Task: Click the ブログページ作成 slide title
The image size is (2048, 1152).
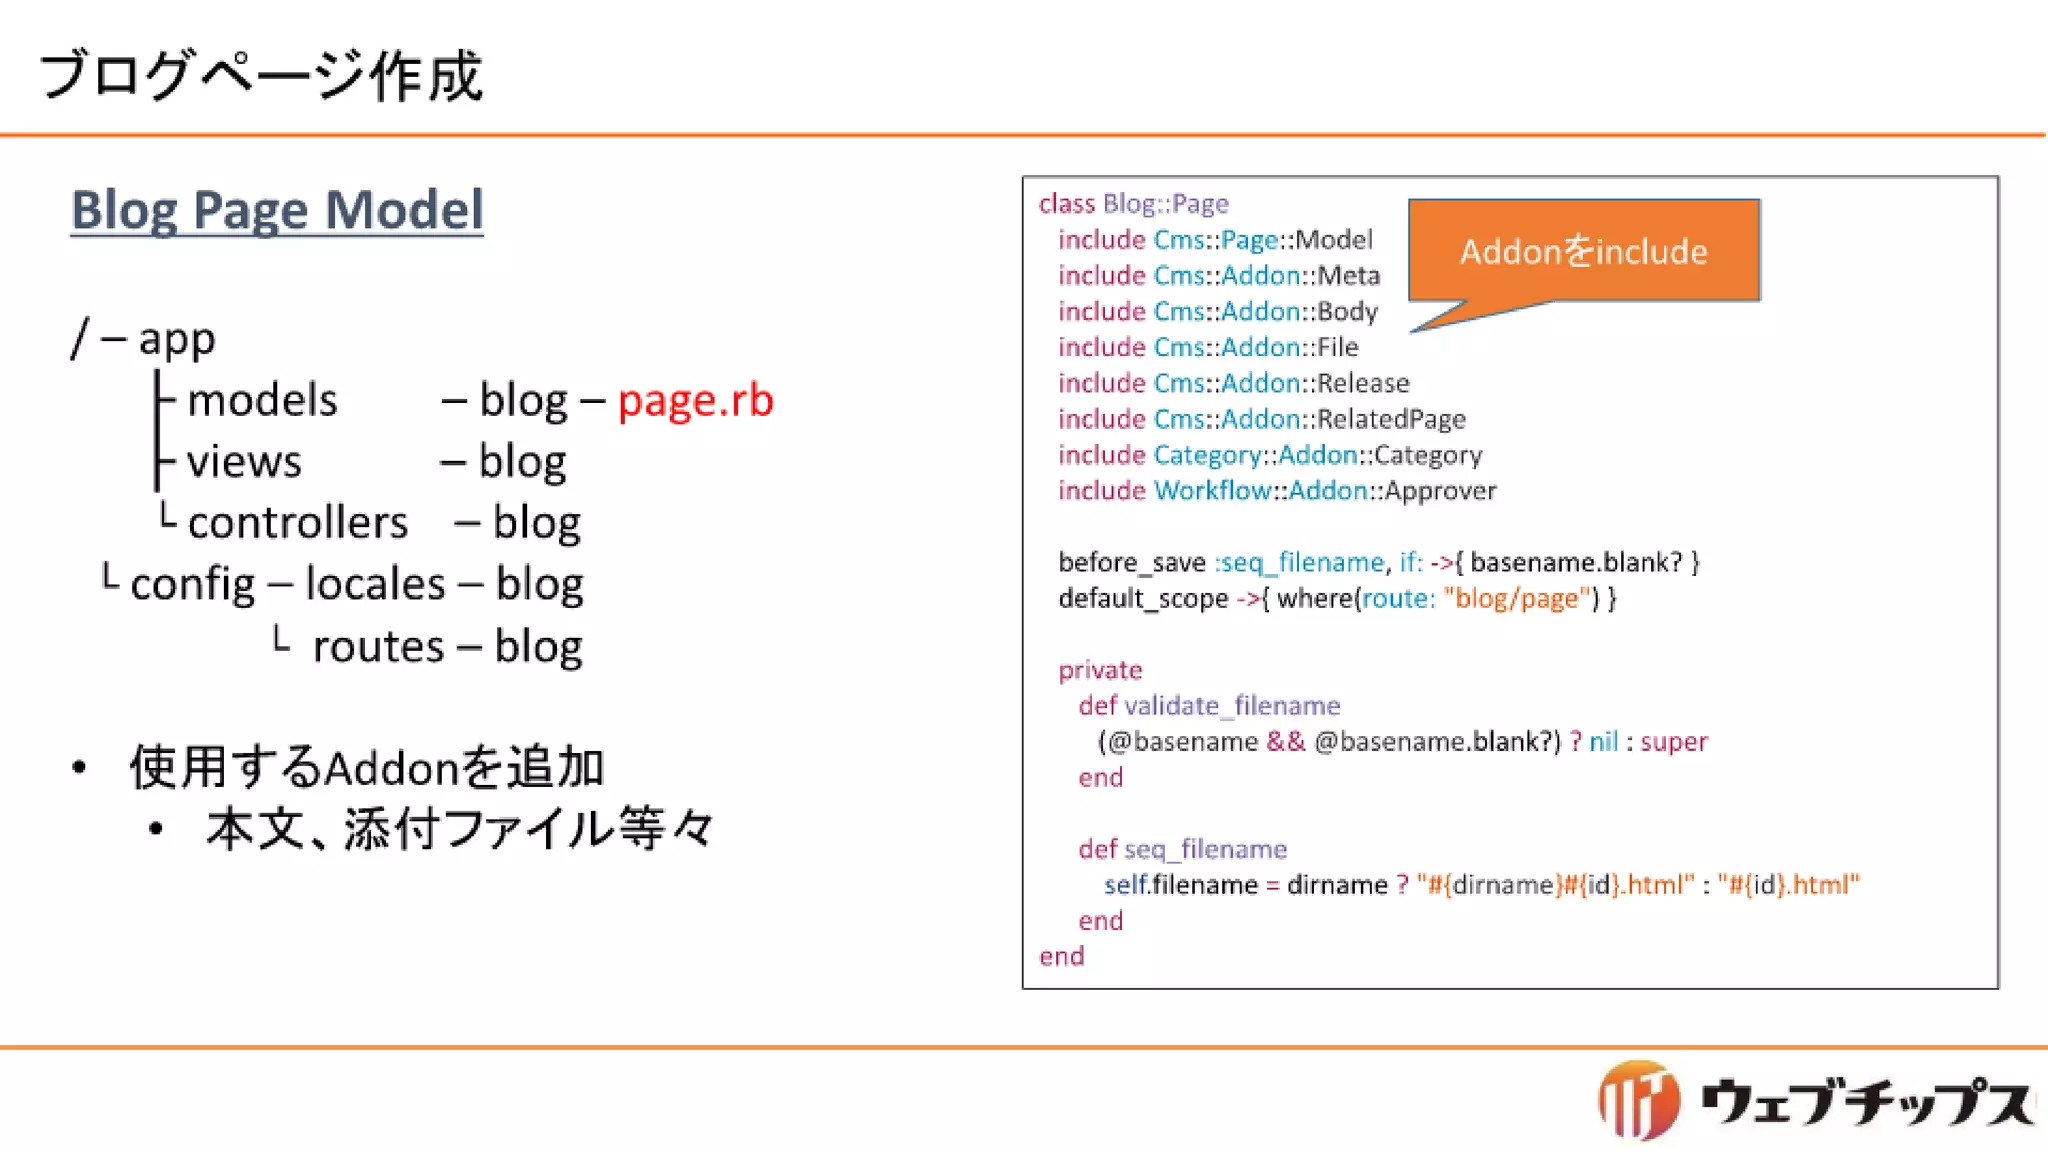Action: (261, 76)
